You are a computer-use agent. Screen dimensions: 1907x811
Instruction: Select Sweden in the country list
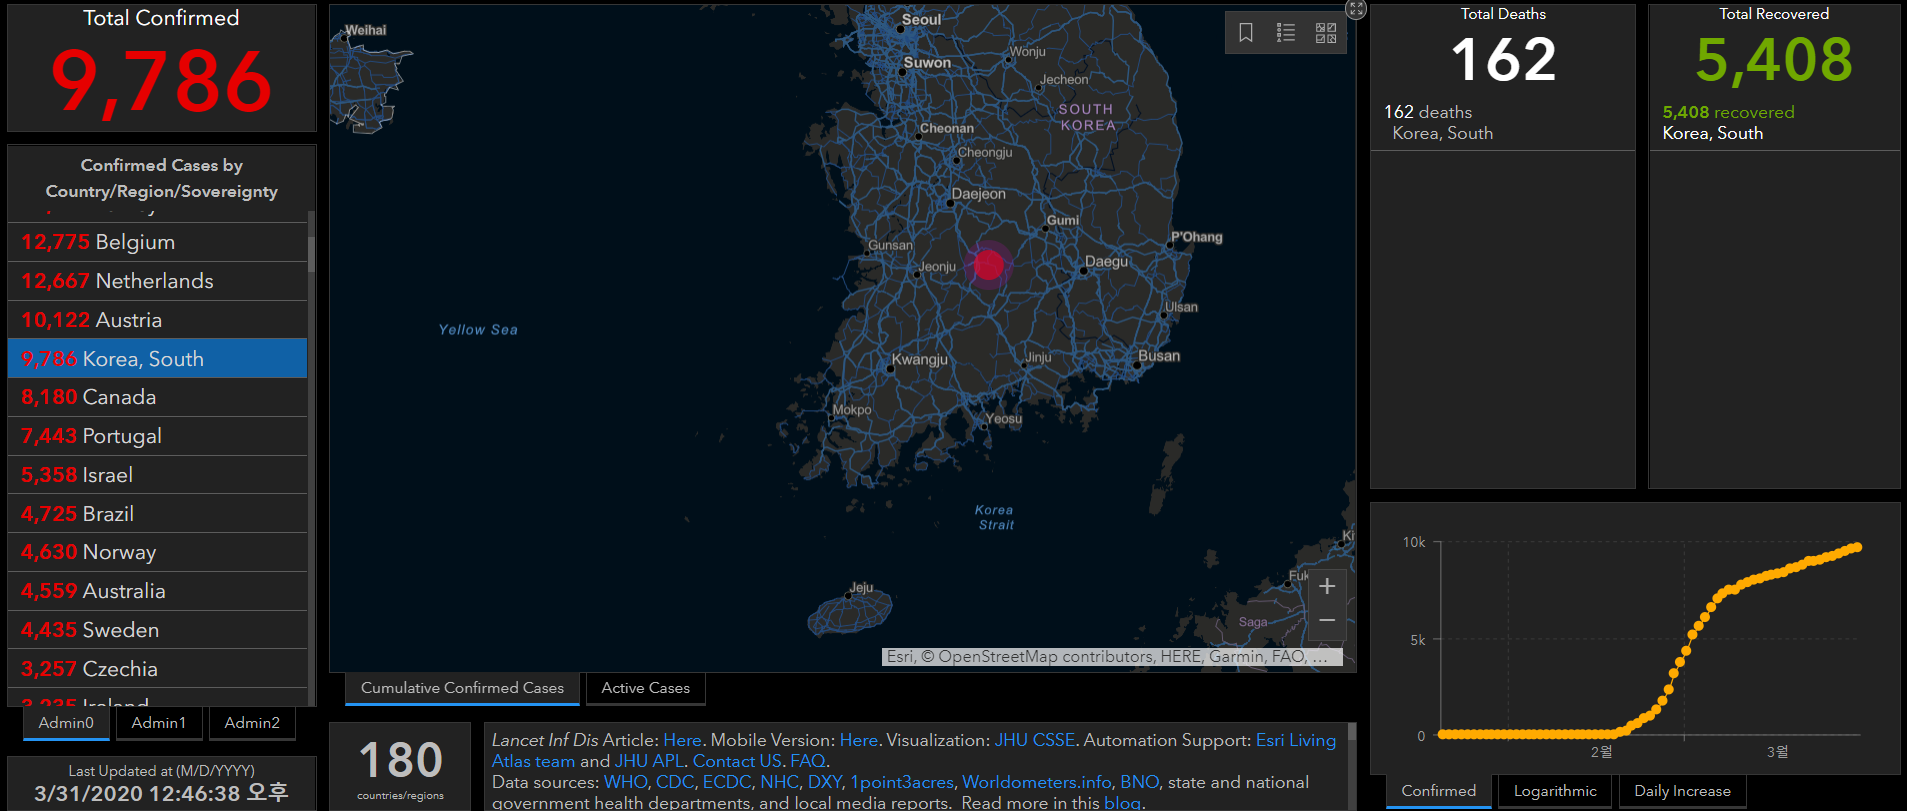[157, 630]
